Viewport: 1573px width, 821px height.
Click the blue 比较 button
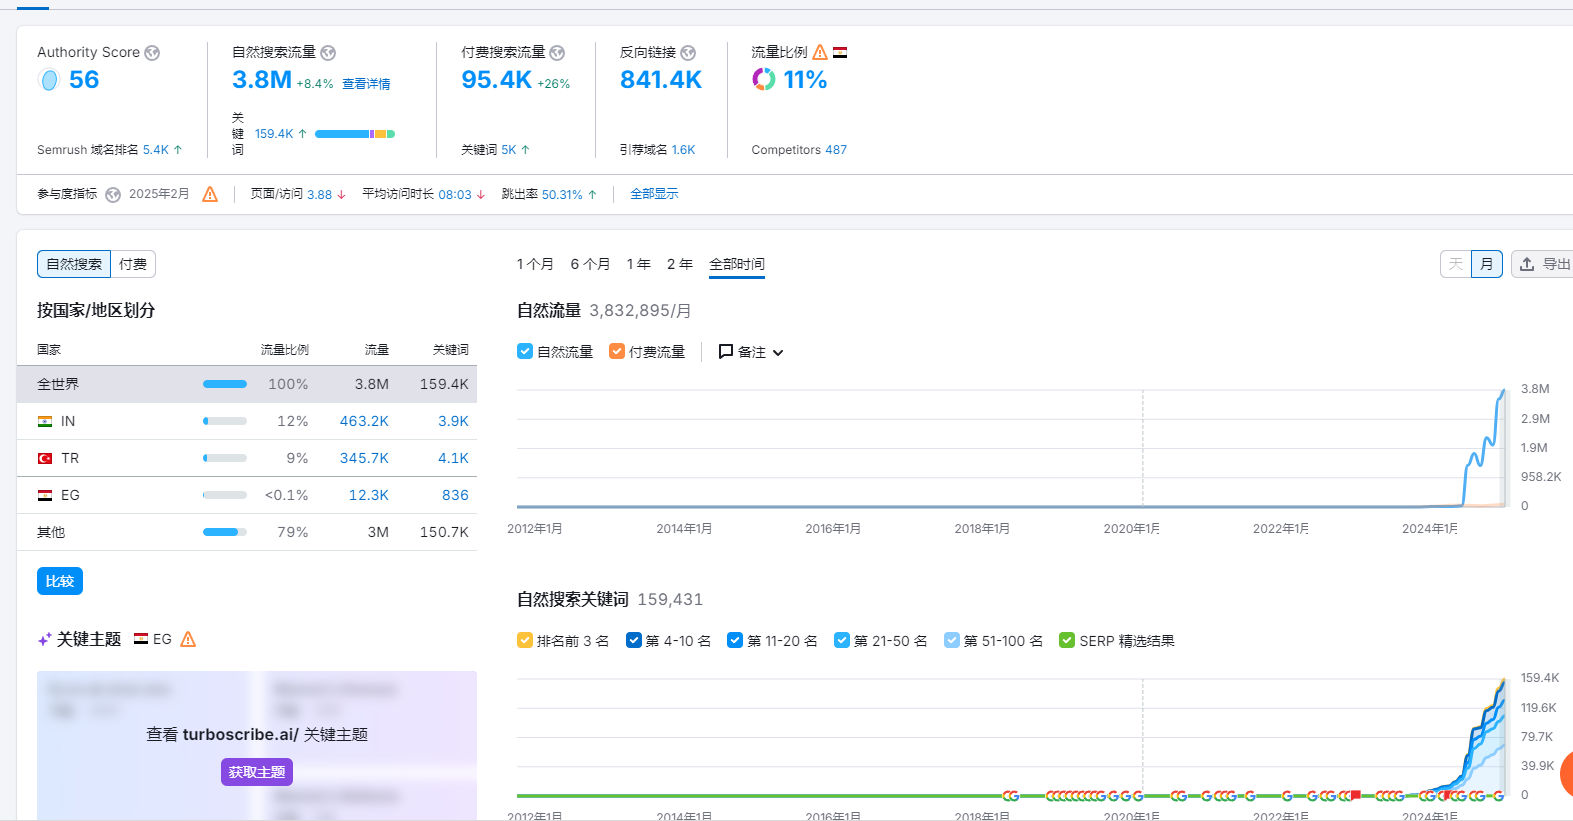[60, 581]
